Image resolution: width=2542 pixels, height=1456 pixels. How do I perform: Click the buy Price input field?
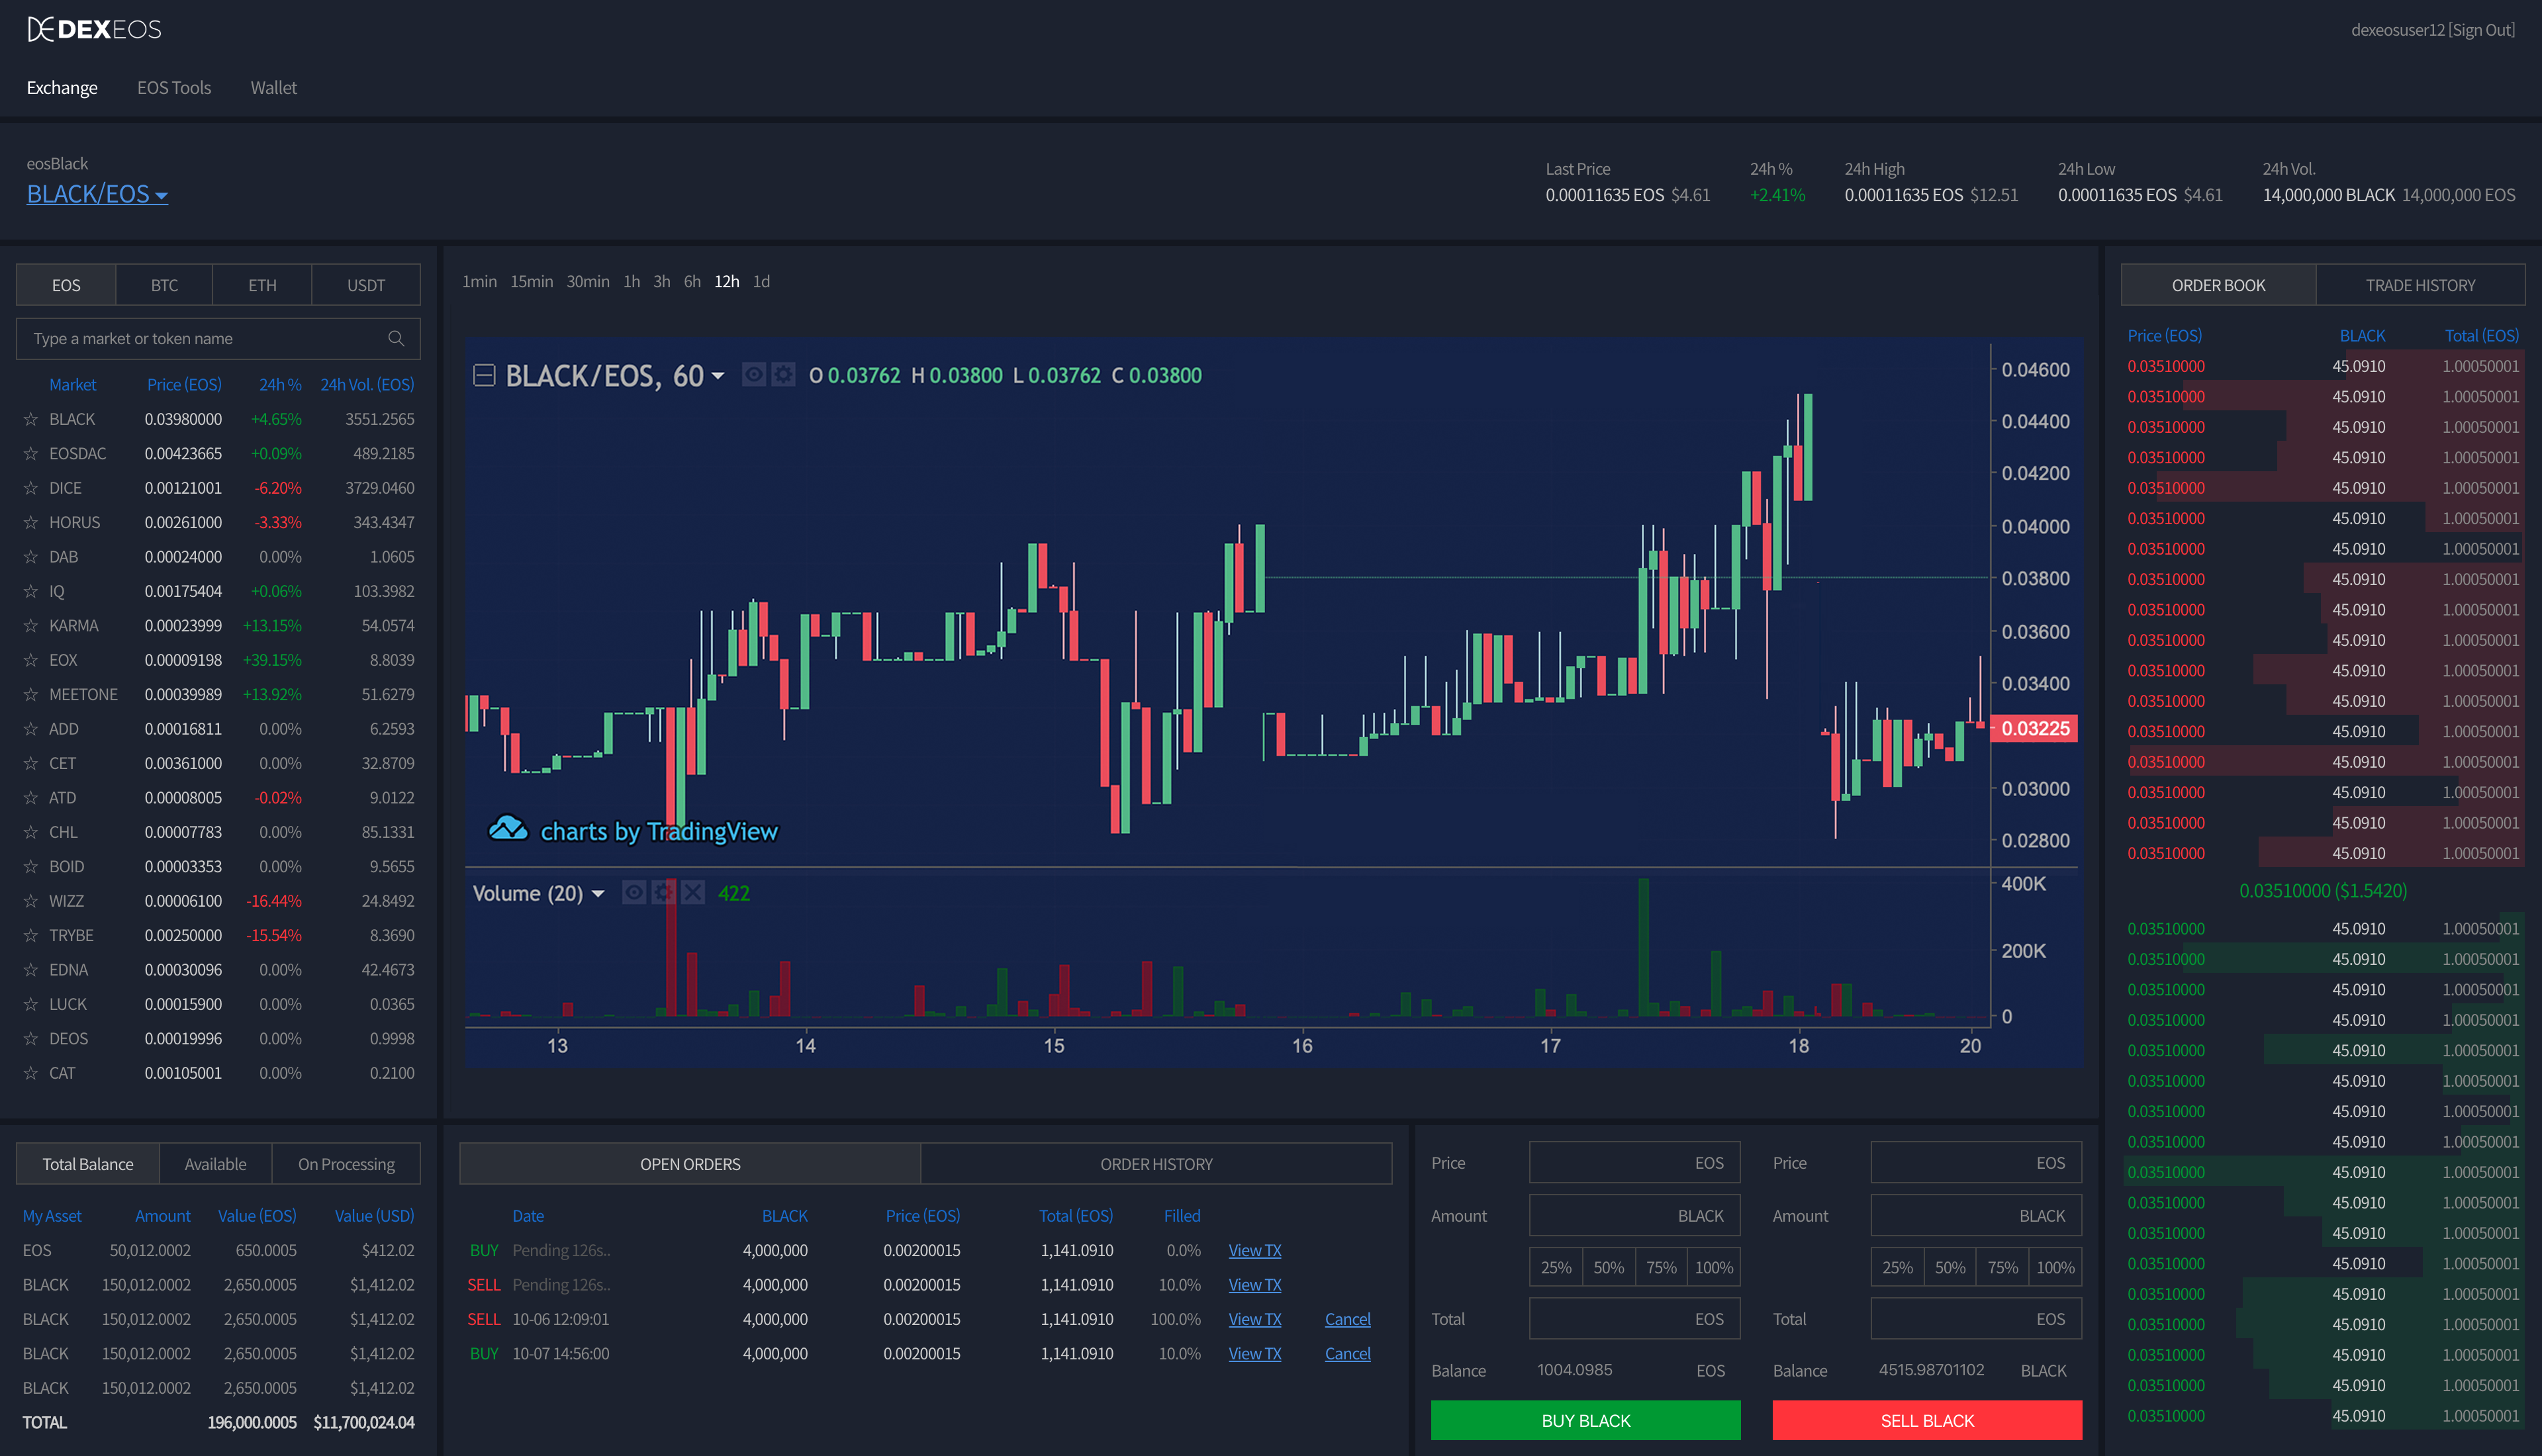click(x=1634, y=1163)
